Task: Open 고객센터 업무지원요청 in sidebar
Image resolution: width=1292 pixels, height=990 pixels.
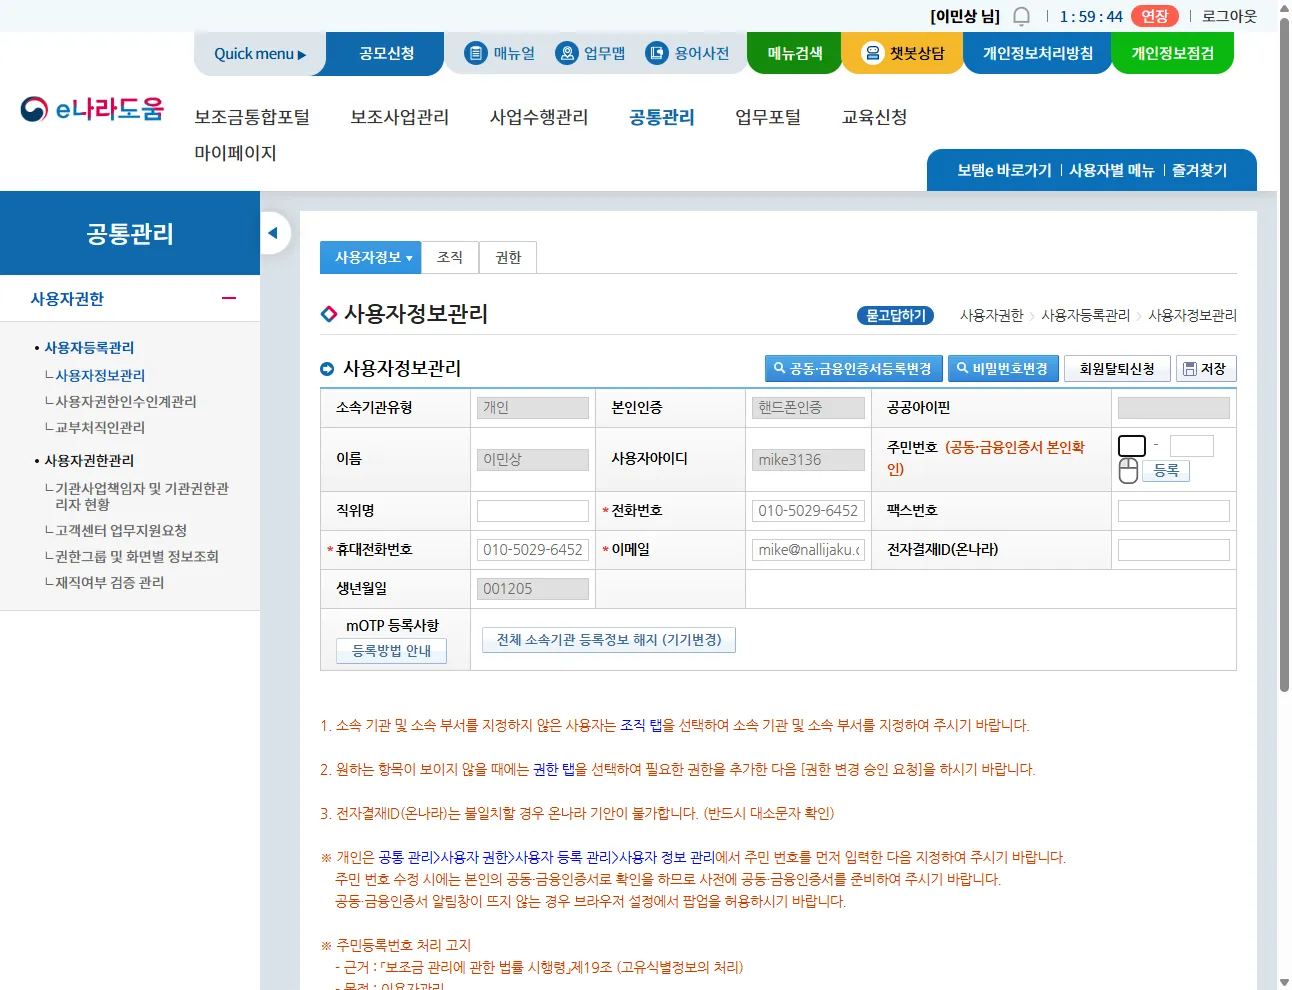Action: pos(121,530)
